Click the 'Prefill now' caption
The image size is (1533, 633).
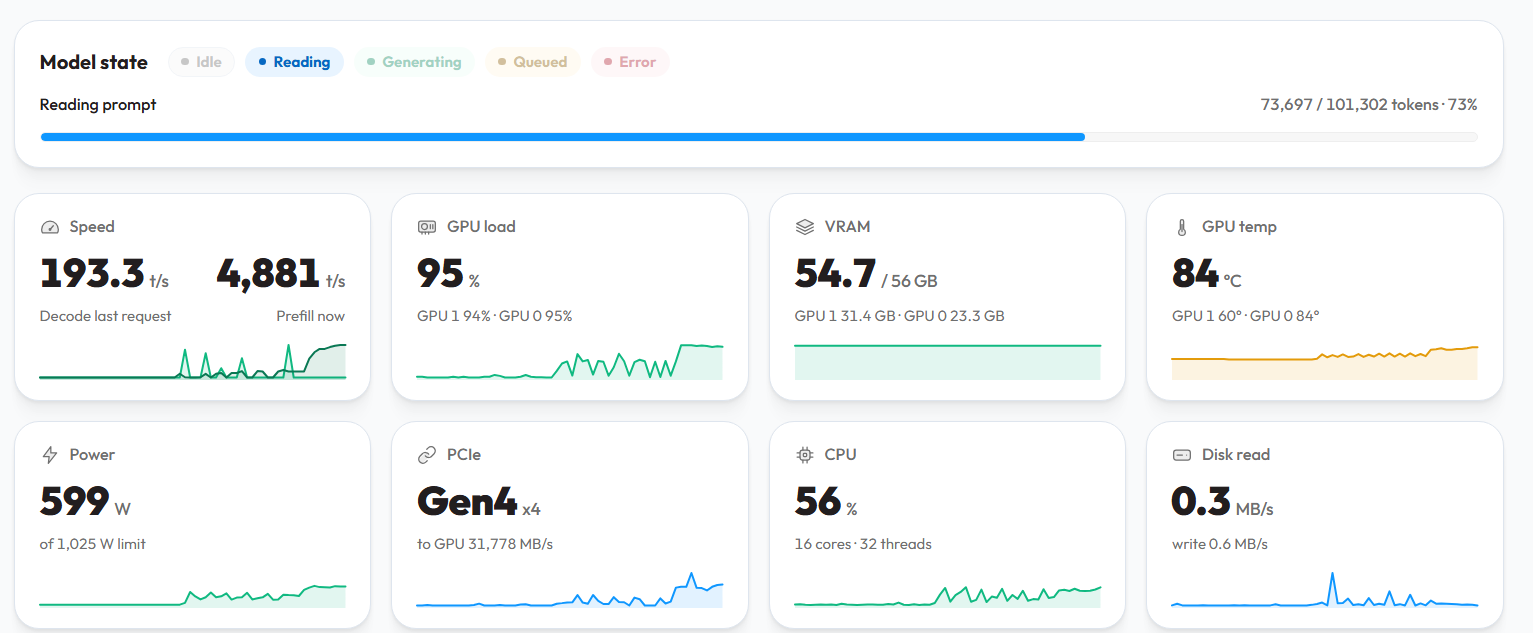click(x=311, y=316)
